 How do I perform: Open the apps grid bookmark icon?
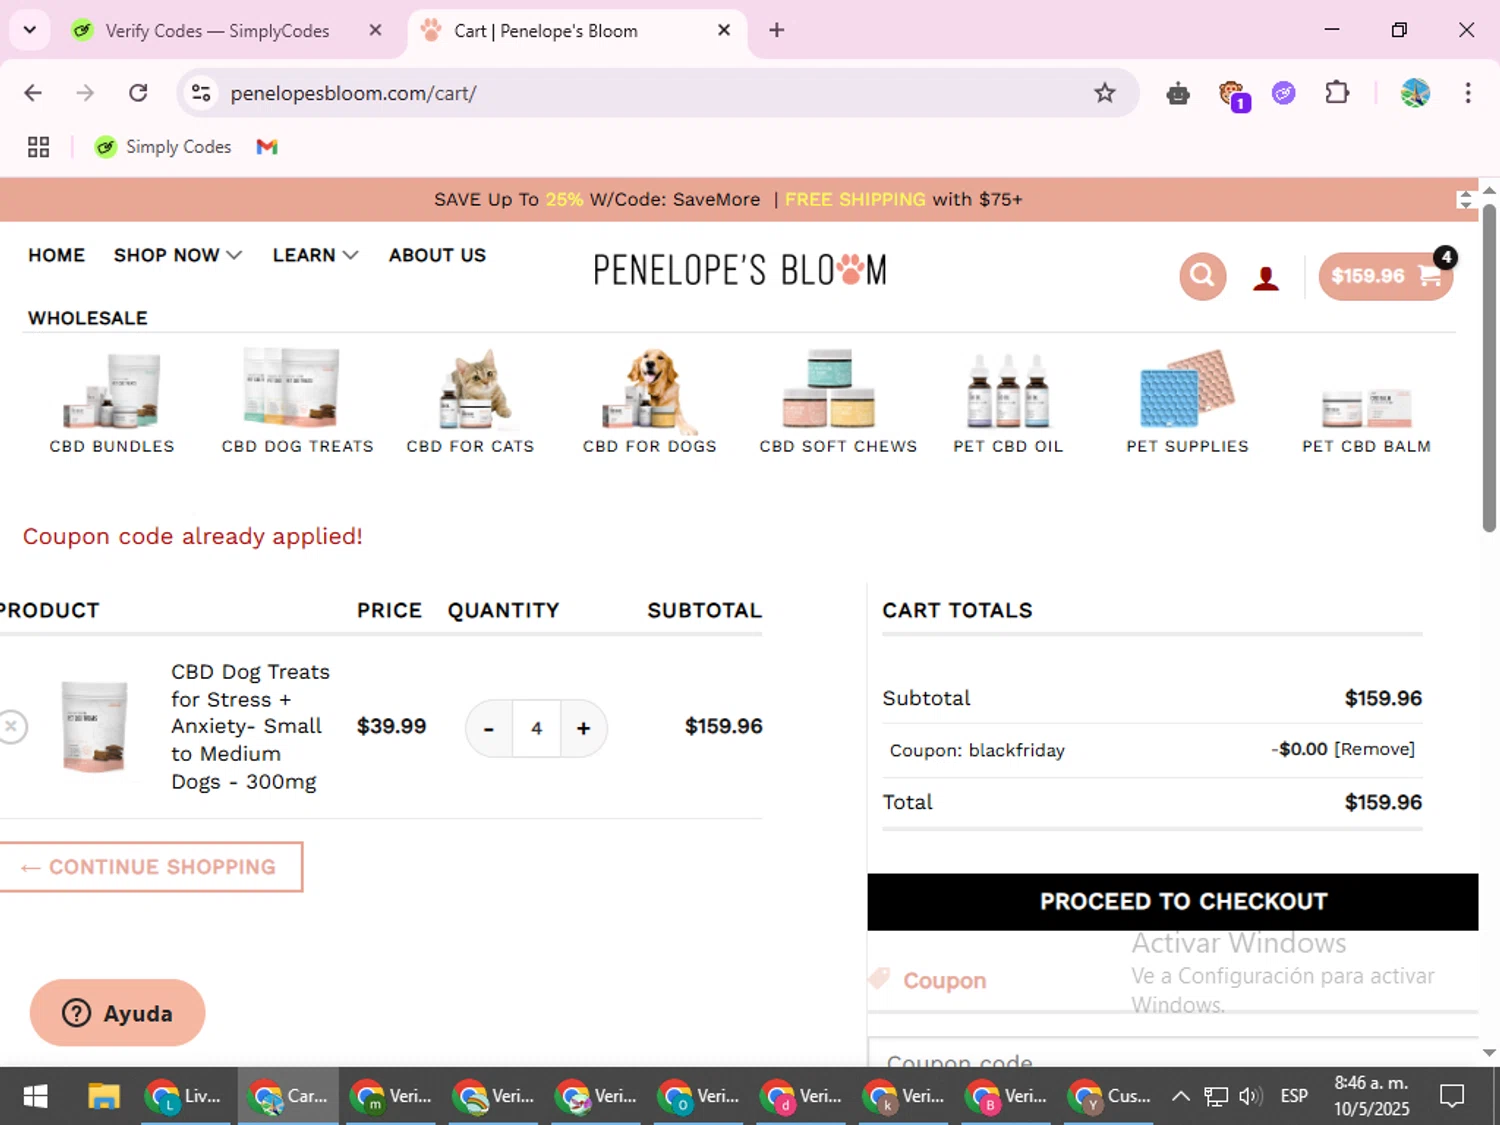(38, 147)
